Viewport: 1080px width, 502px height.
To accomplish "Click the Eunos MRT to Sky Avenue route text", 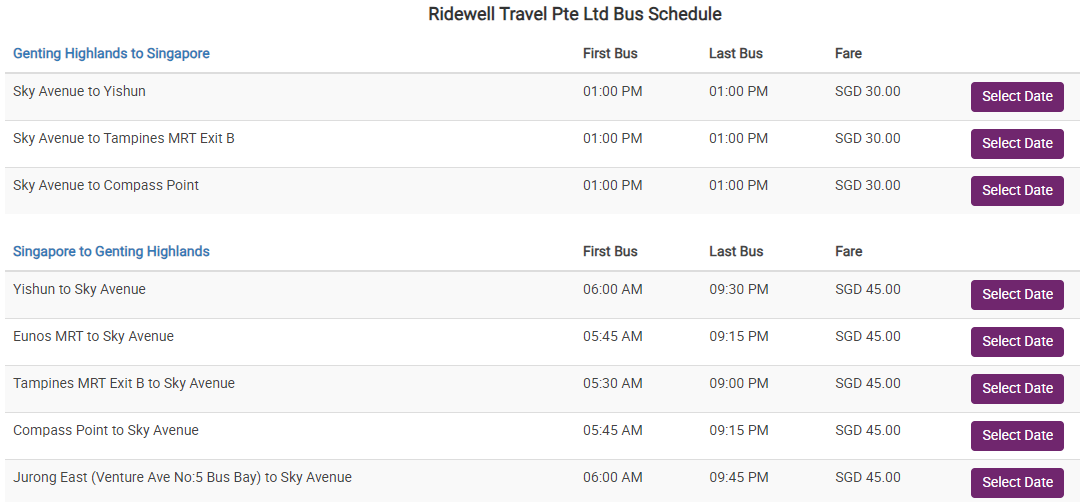I will pyautogui.click(x=93, y=336).
